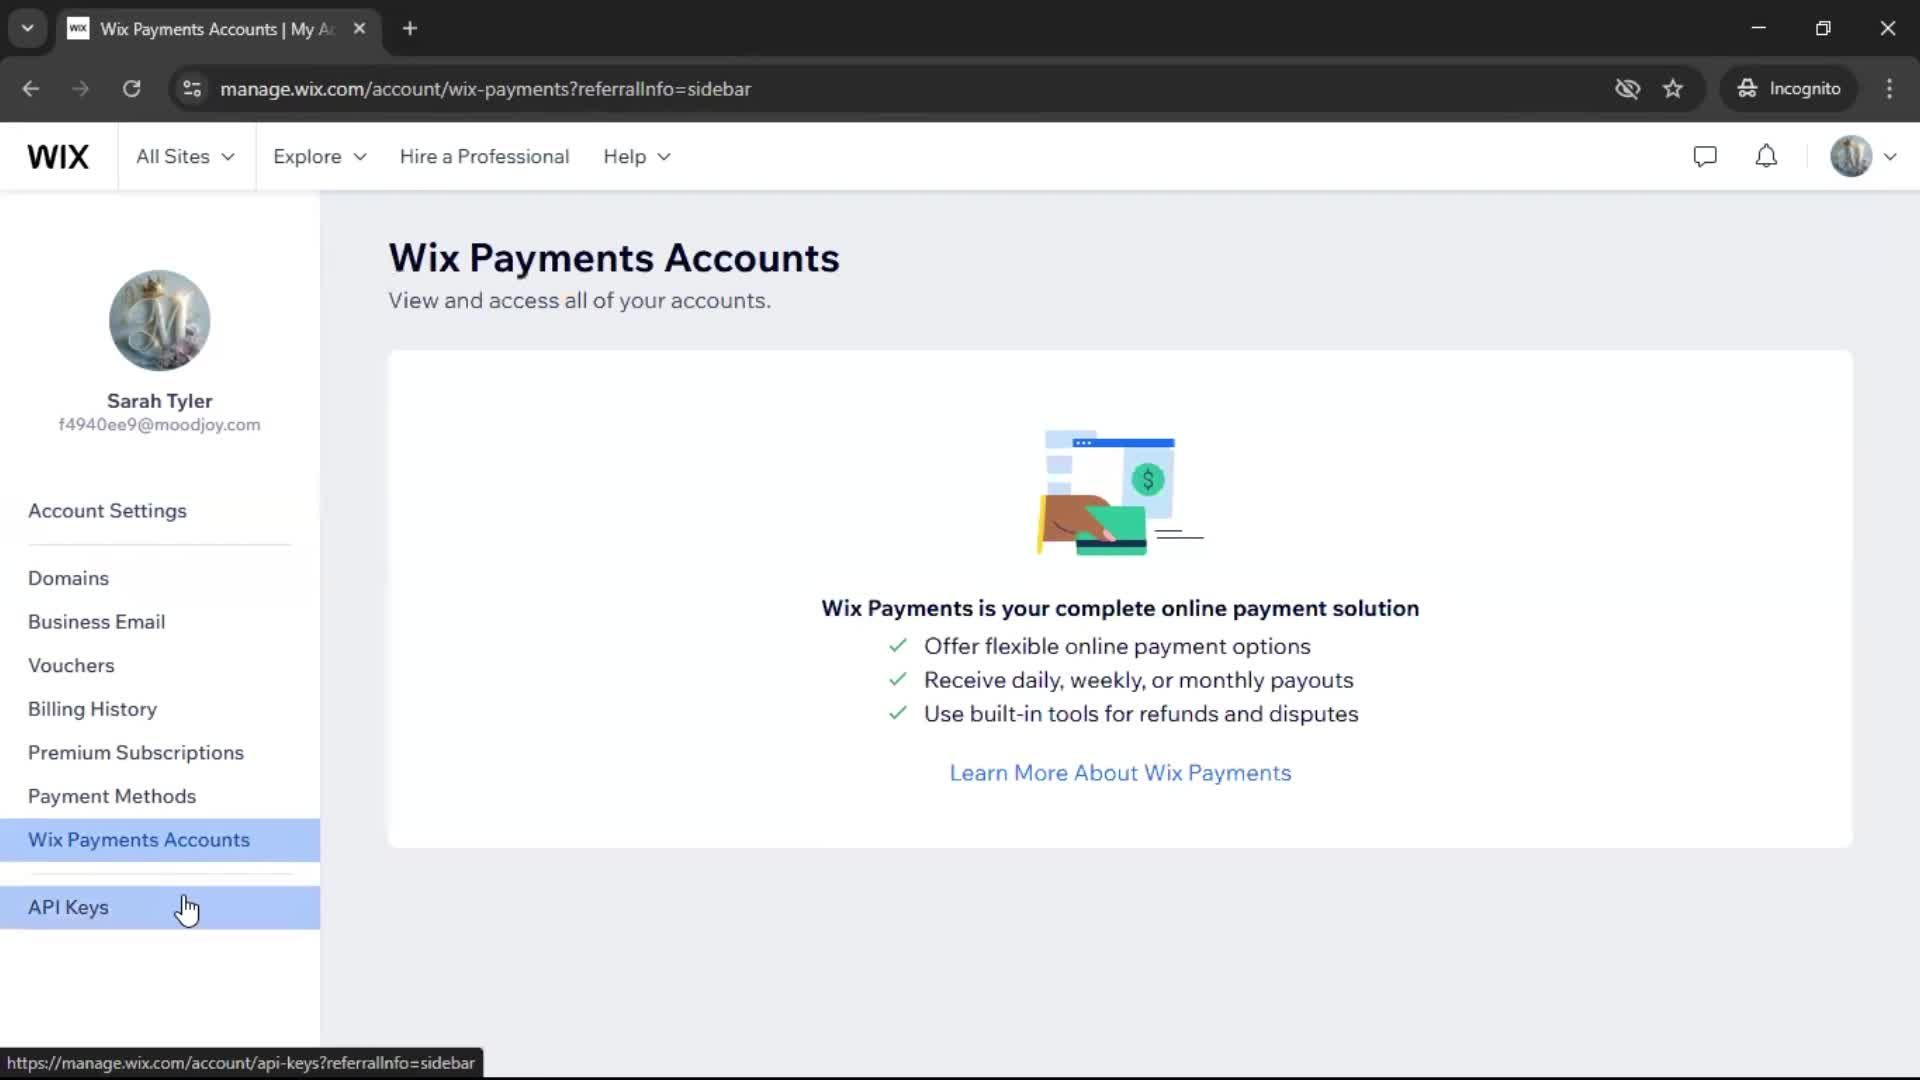1920x1080 pixels.
Task: View Billing History
Action: point(92,709)
